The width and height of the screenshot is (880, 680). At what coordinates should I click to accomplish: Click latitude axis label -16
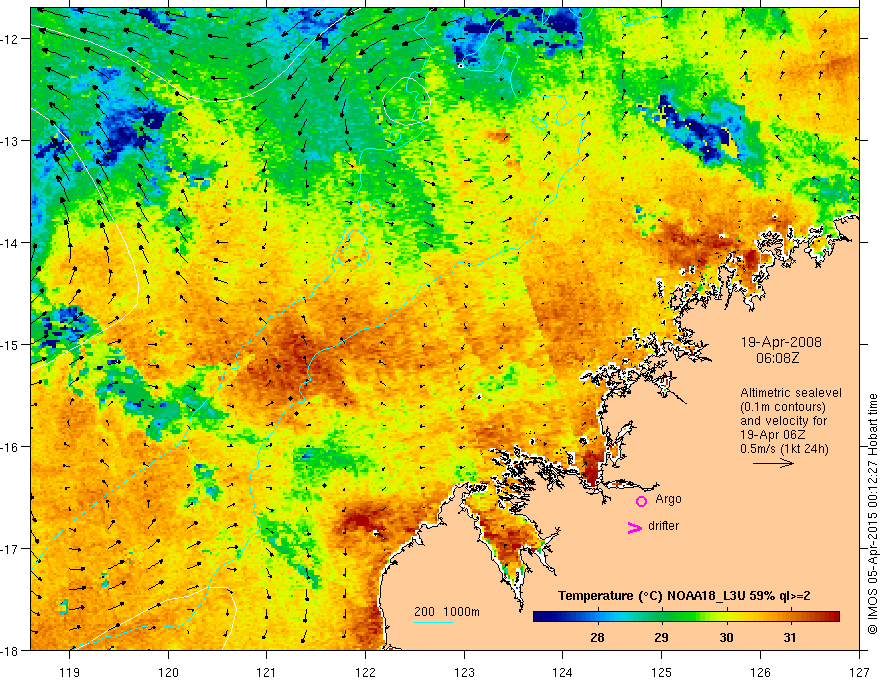click(x=10, y=447)
